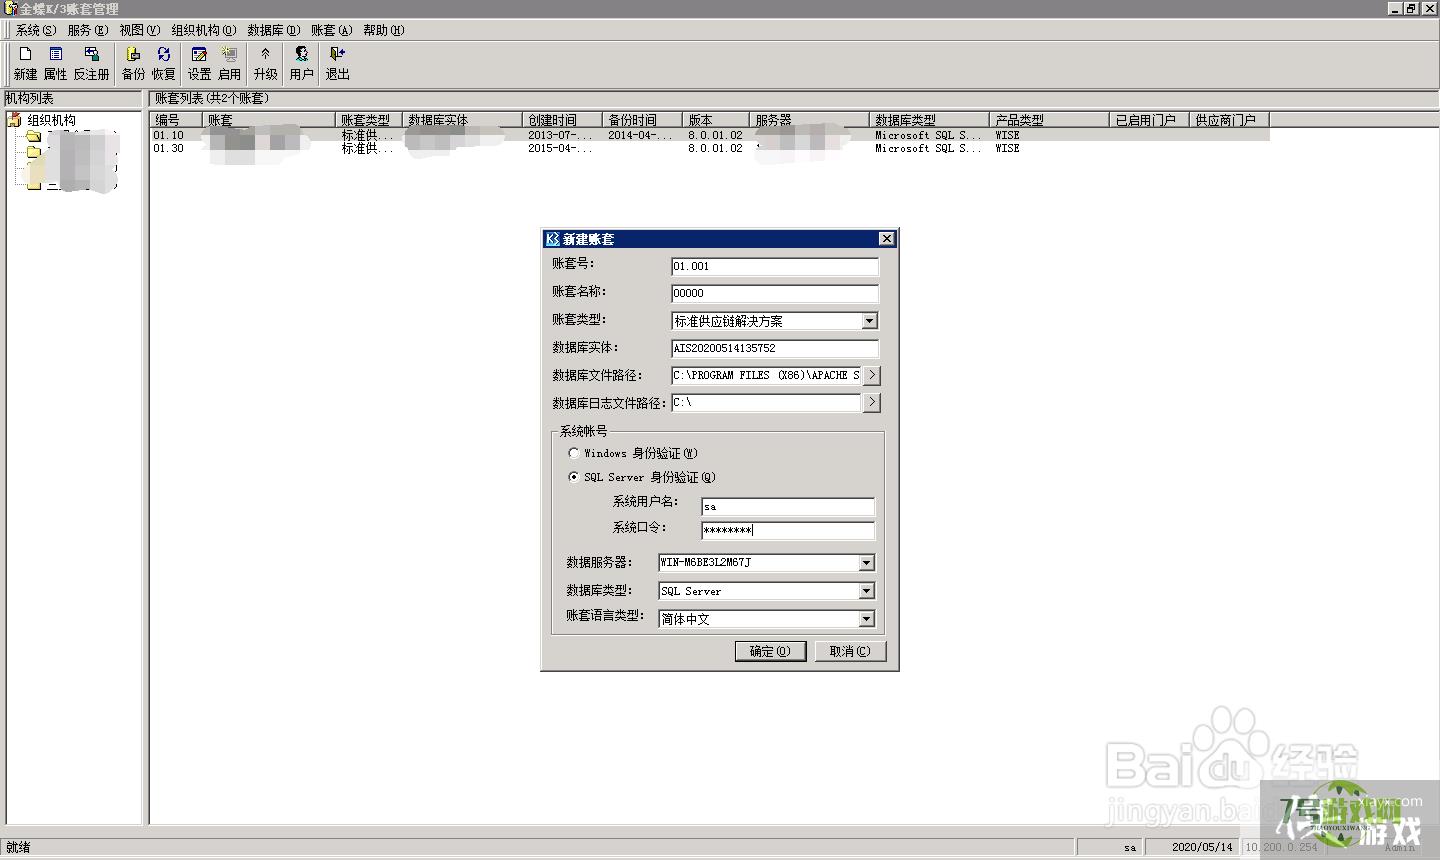Open the 帮助 menu

coord(384,31)
